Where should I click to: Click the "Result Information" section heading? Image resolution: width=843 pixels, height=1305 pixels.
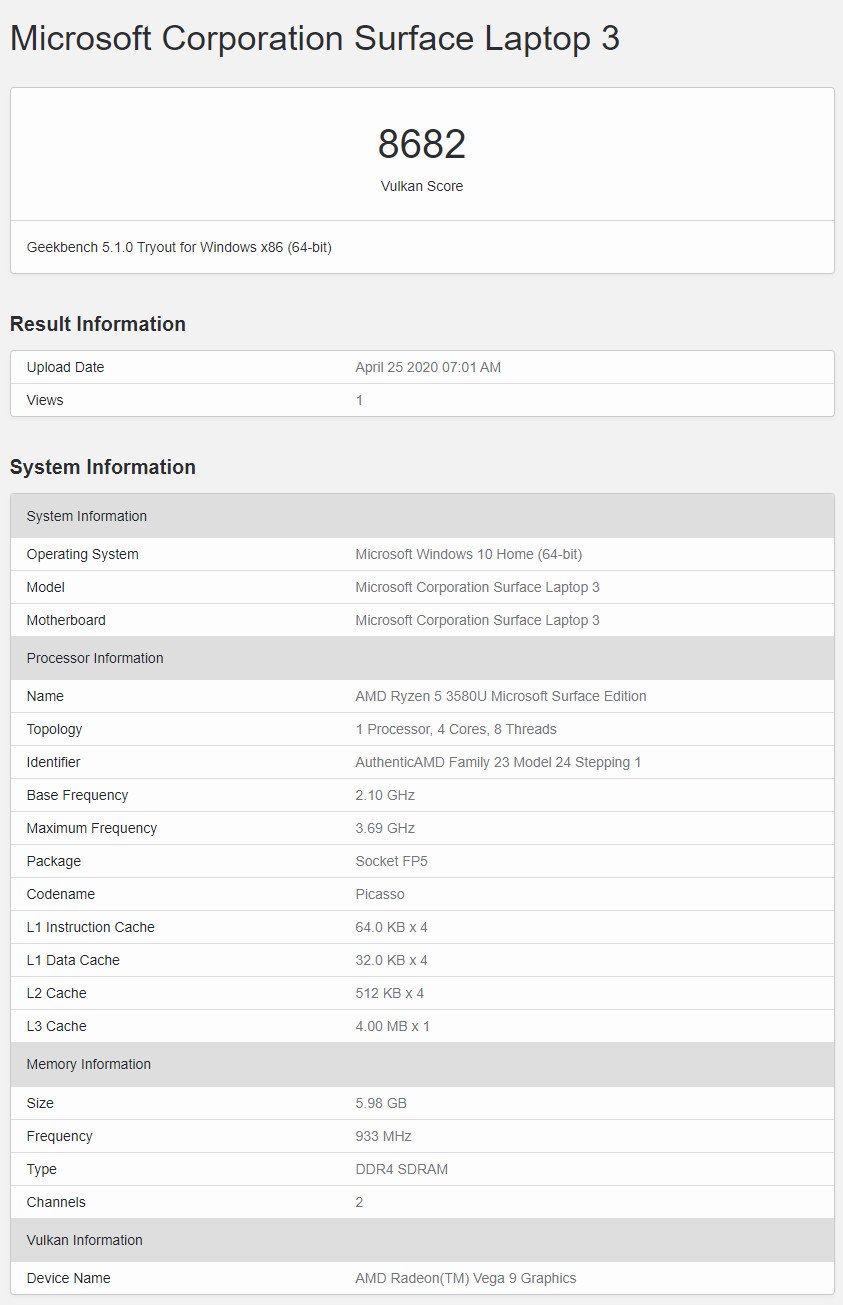98,324
